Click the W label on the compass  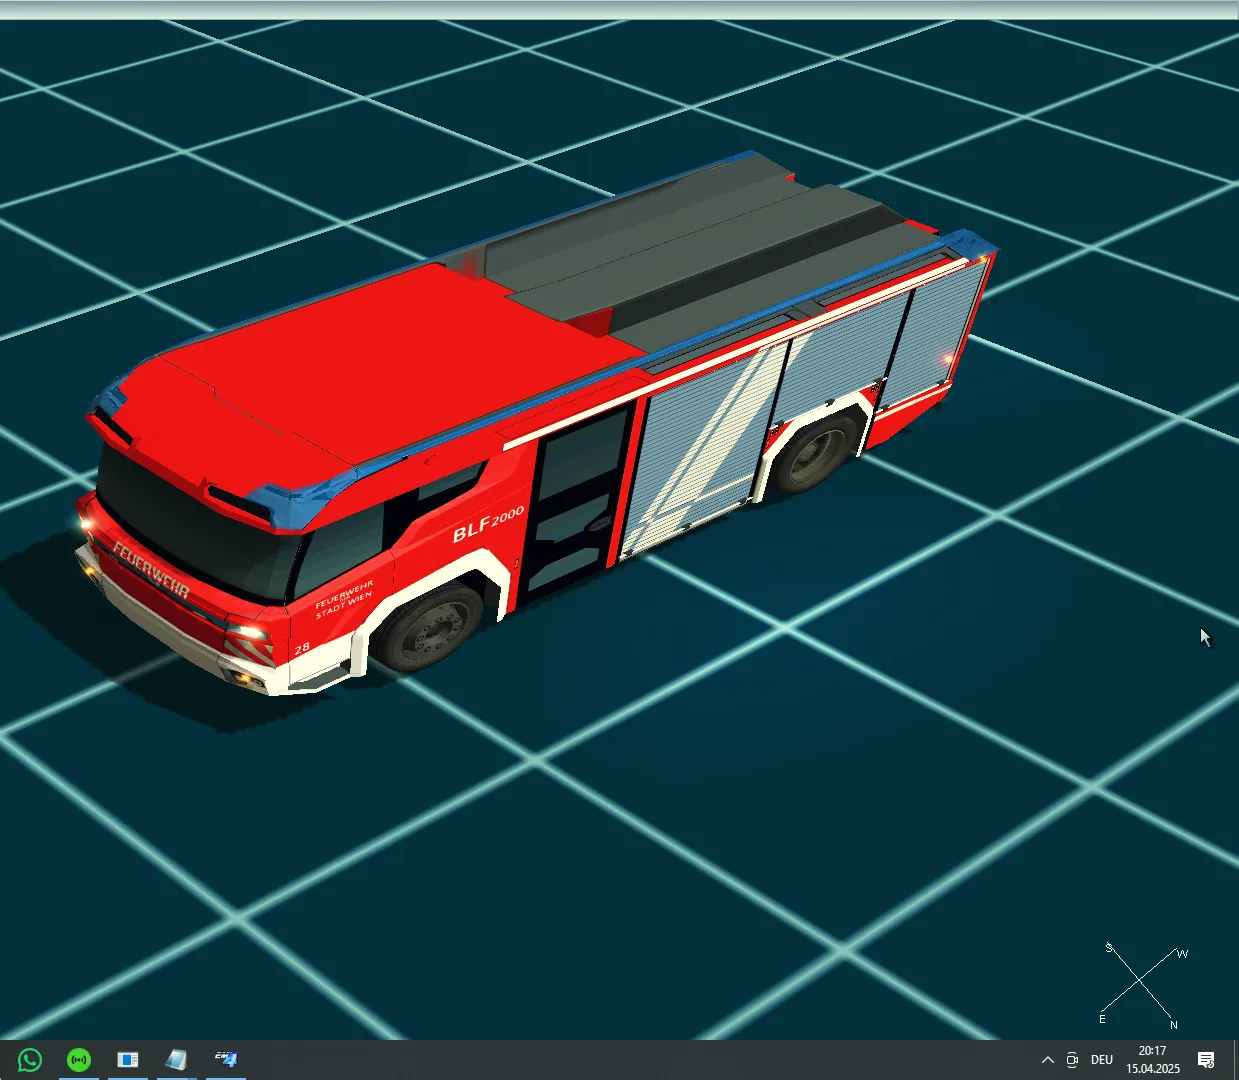[x=1182, y=954]
